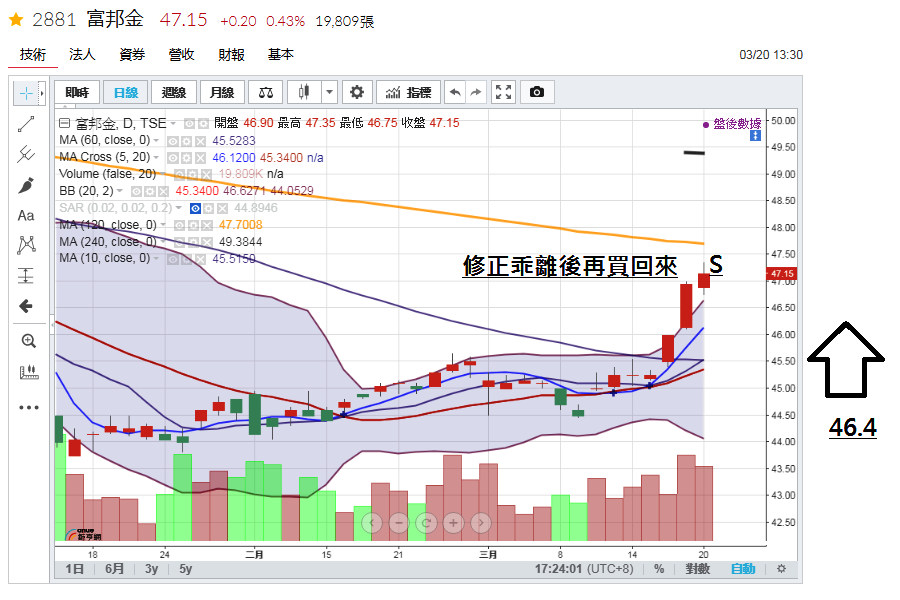900x600 pixels.
Task: Open chart settings gear in toolbar
Action: [357, 92]
